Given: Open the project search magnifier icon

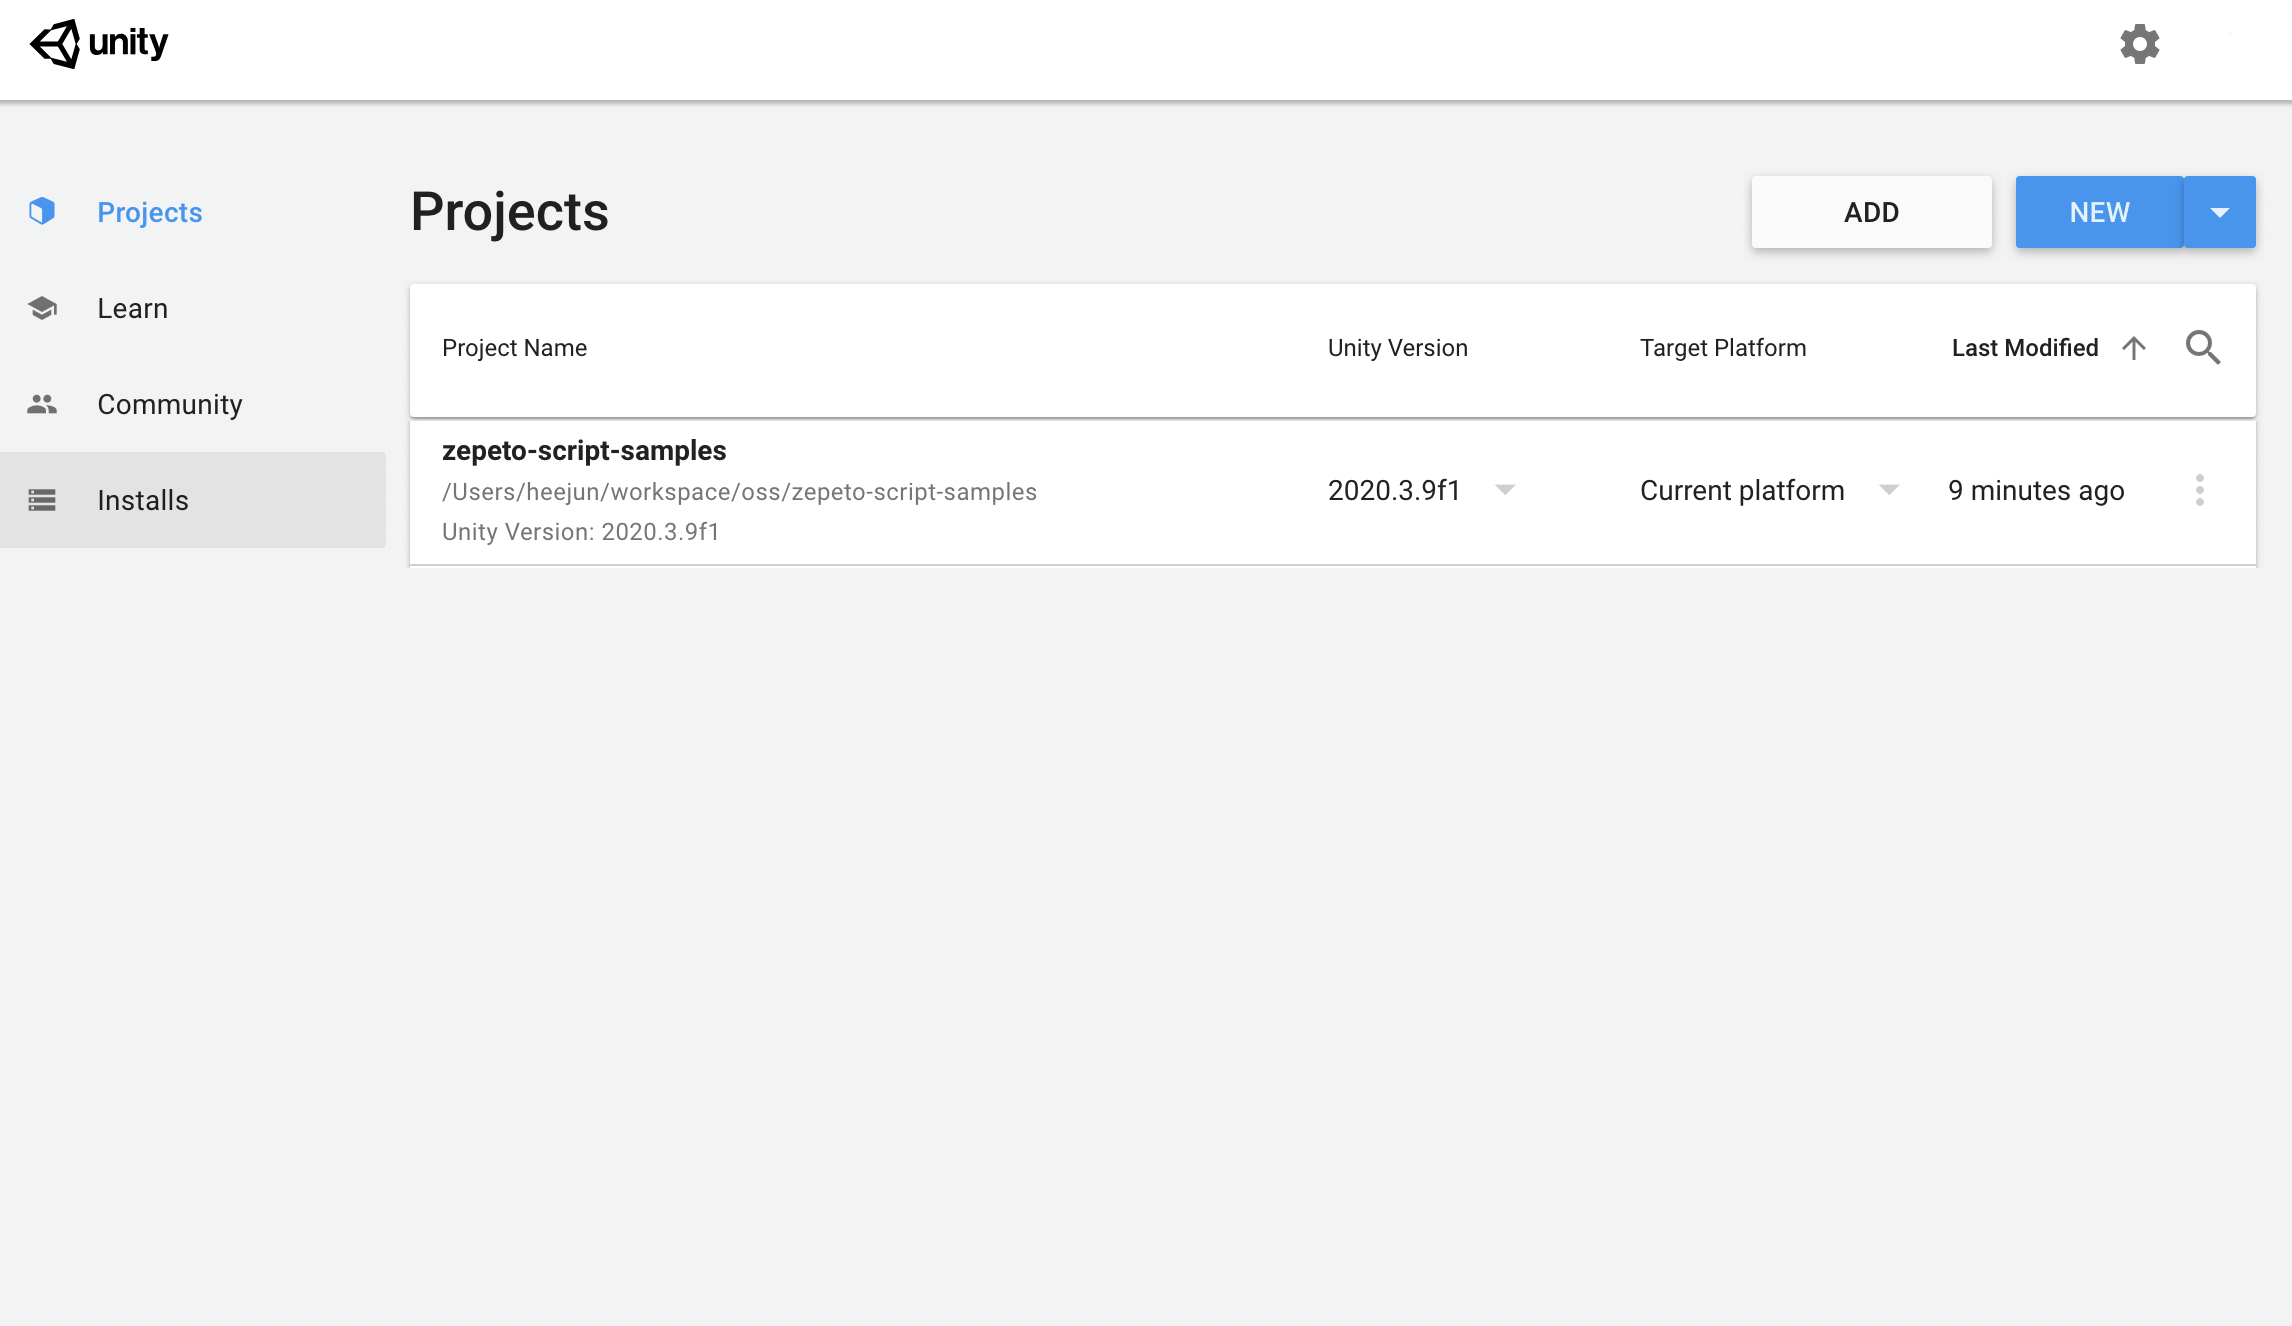Looking at the screenshot, I should pos(2202,348).
